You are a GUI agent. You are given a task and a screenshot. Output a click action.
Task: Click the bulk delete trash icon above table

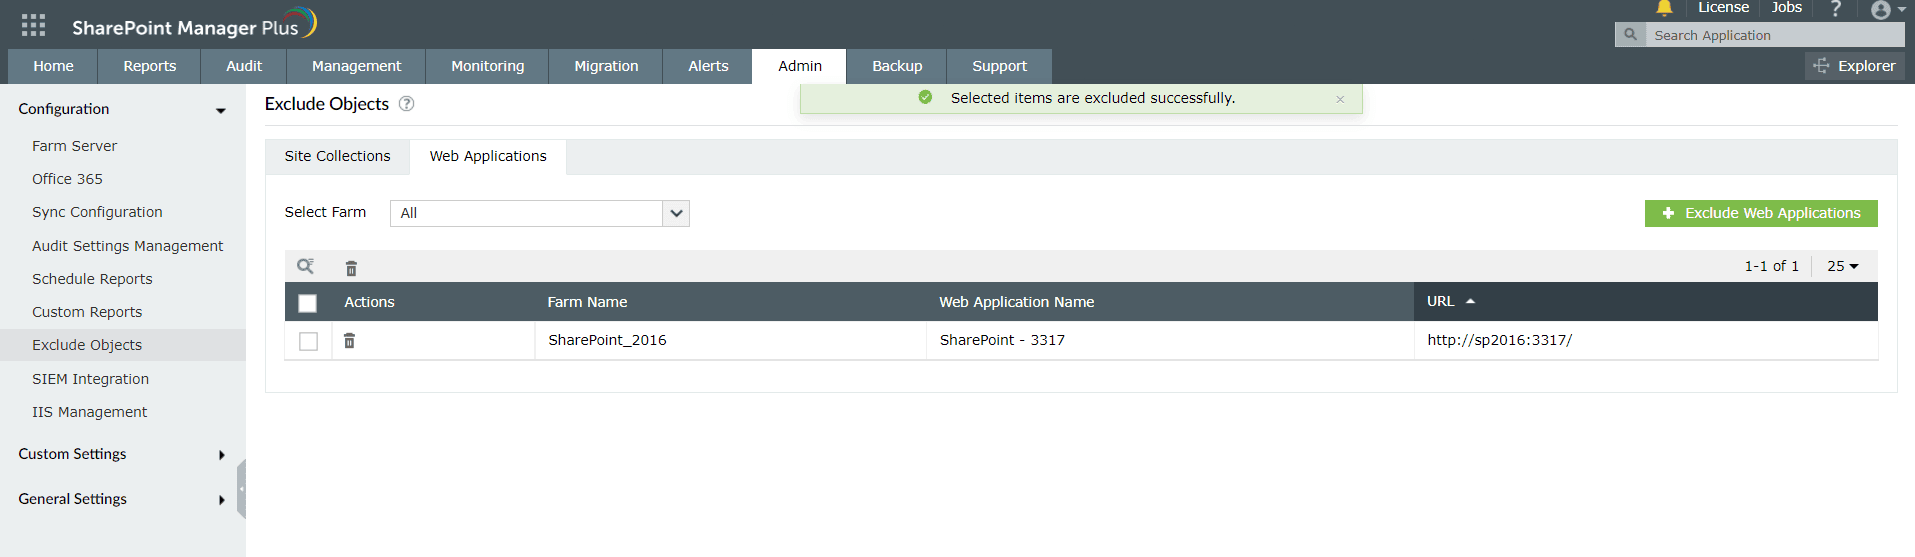[x=351, y=268]
